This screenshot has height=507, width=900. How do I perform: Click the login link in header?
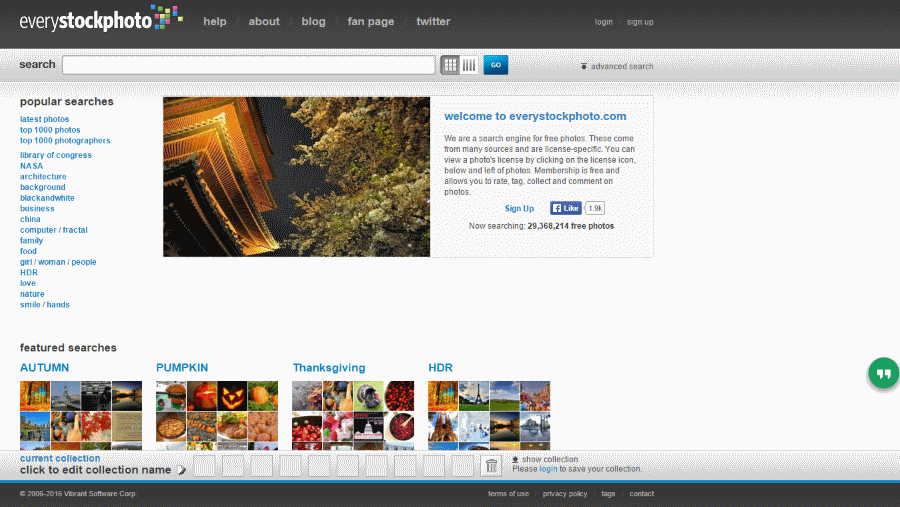[603, 22]
